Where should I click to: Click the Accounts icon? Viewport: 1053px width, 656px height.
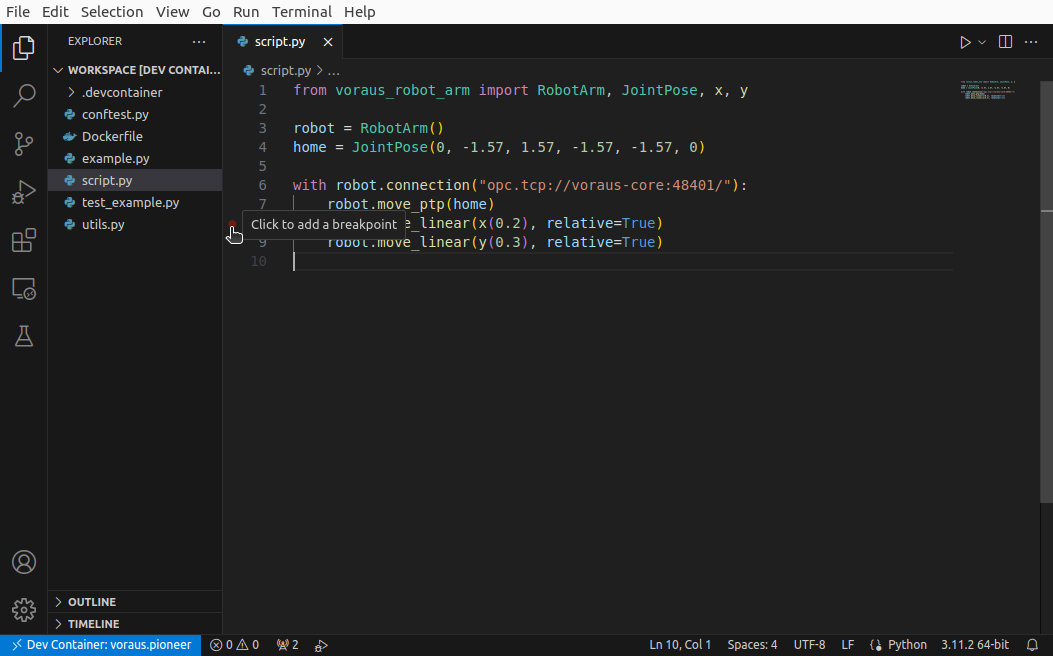(24, 562)
